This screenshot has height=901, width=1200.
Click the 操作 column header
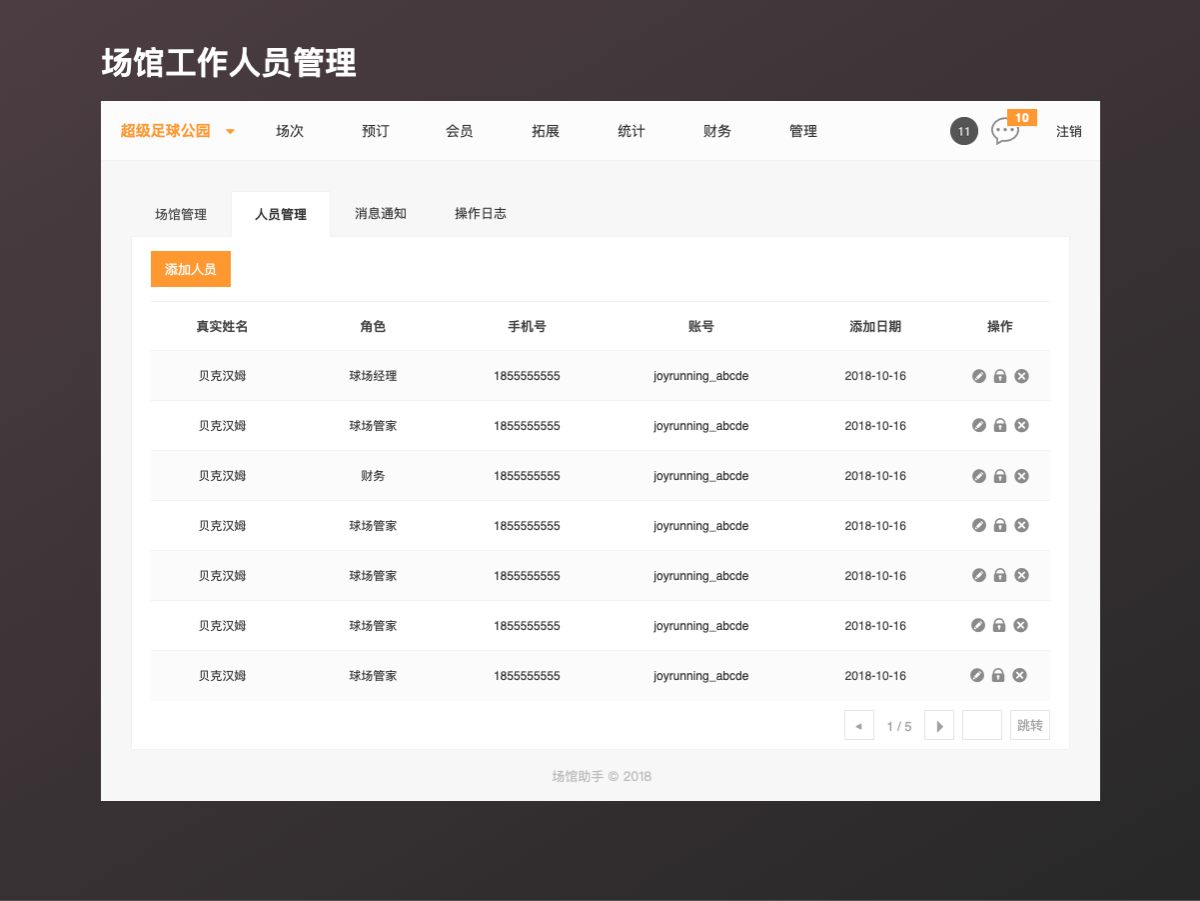(x=1000, y=326)
